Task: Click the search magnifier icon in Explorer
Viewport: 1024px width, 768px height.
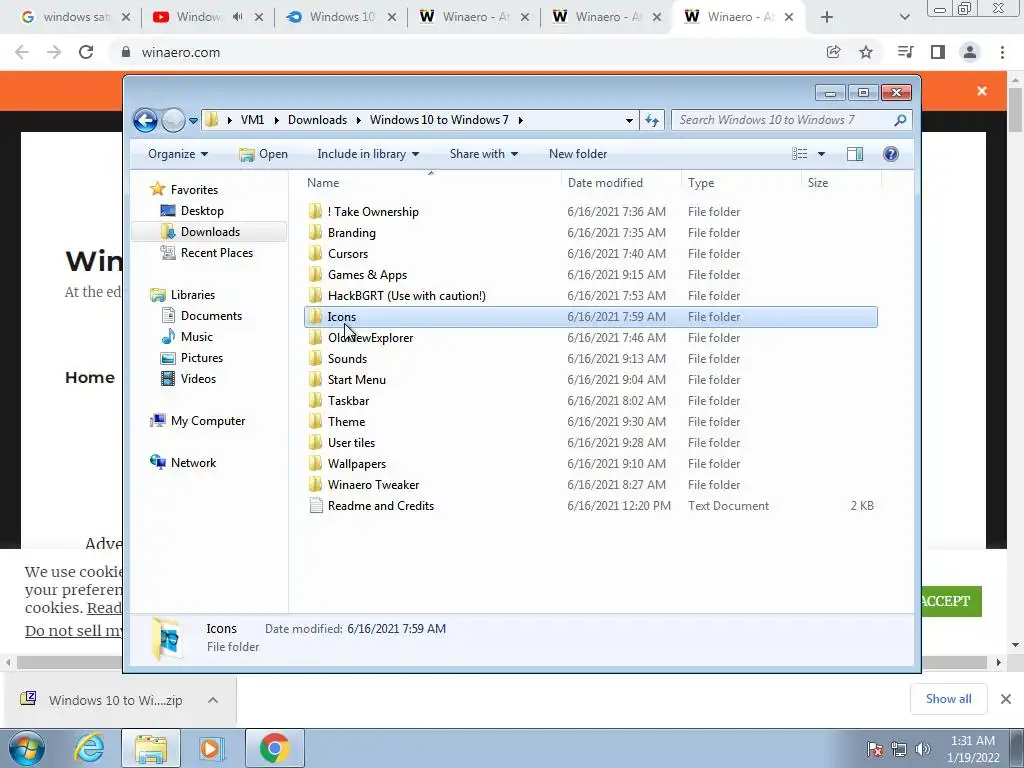Action: tap(900, 120)
